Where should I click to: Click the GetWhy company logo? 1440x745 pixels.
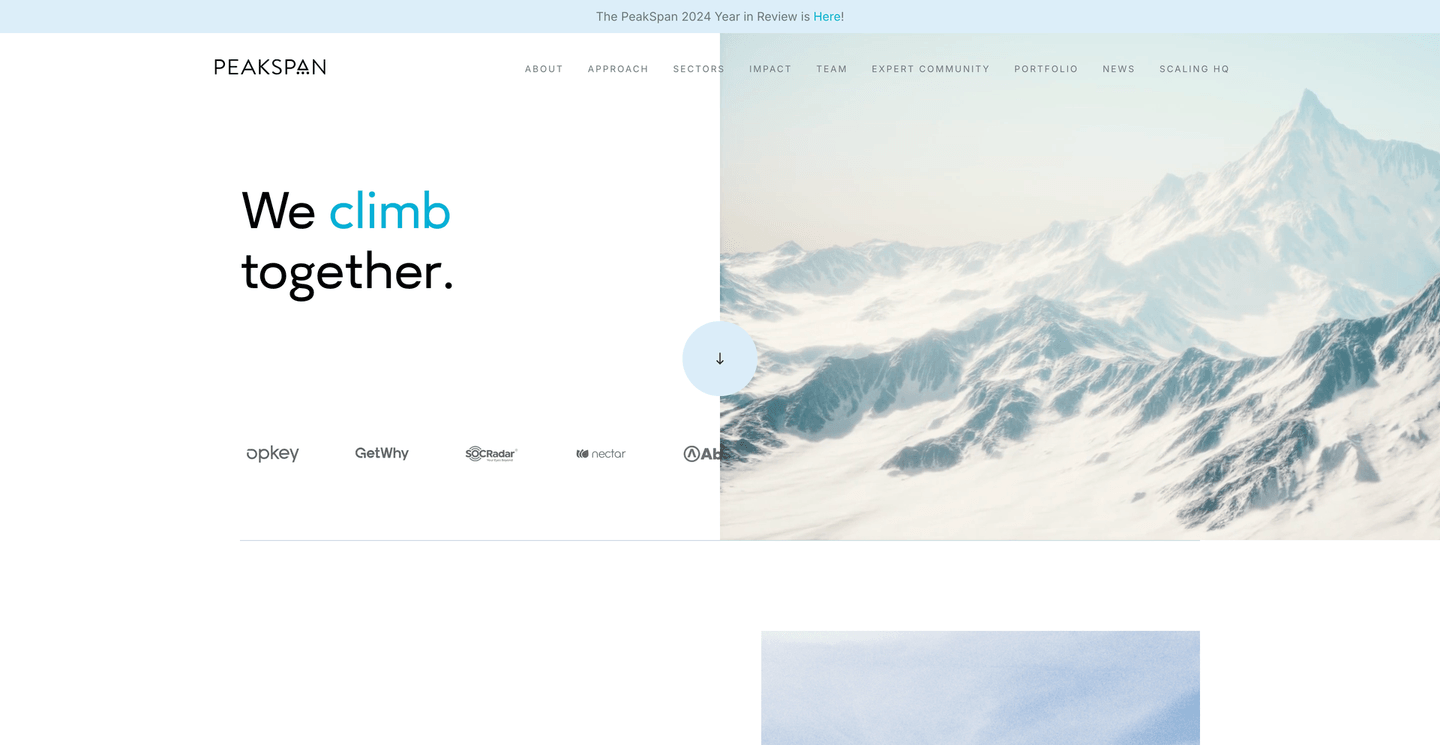pos(382,453)
